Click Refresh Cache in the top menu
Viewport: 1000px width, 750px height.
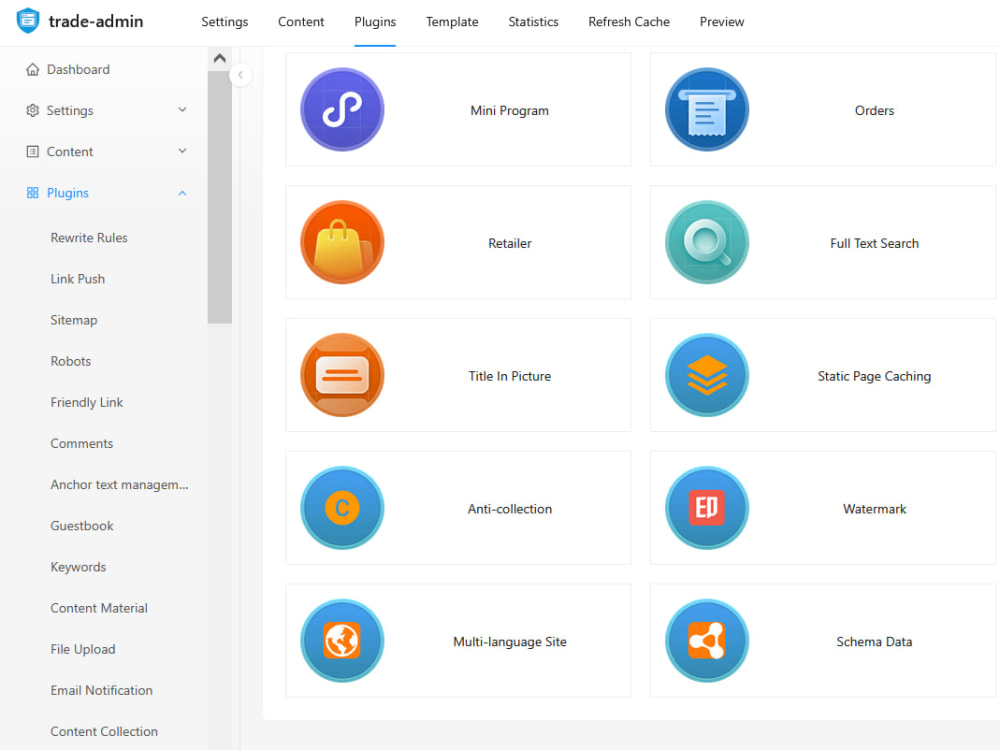point(629,22)
